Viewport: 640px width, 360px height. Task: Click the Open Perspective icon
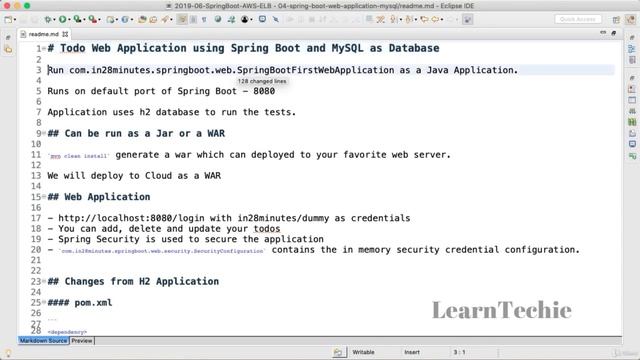pyautogui.click(x=616, y=19)
